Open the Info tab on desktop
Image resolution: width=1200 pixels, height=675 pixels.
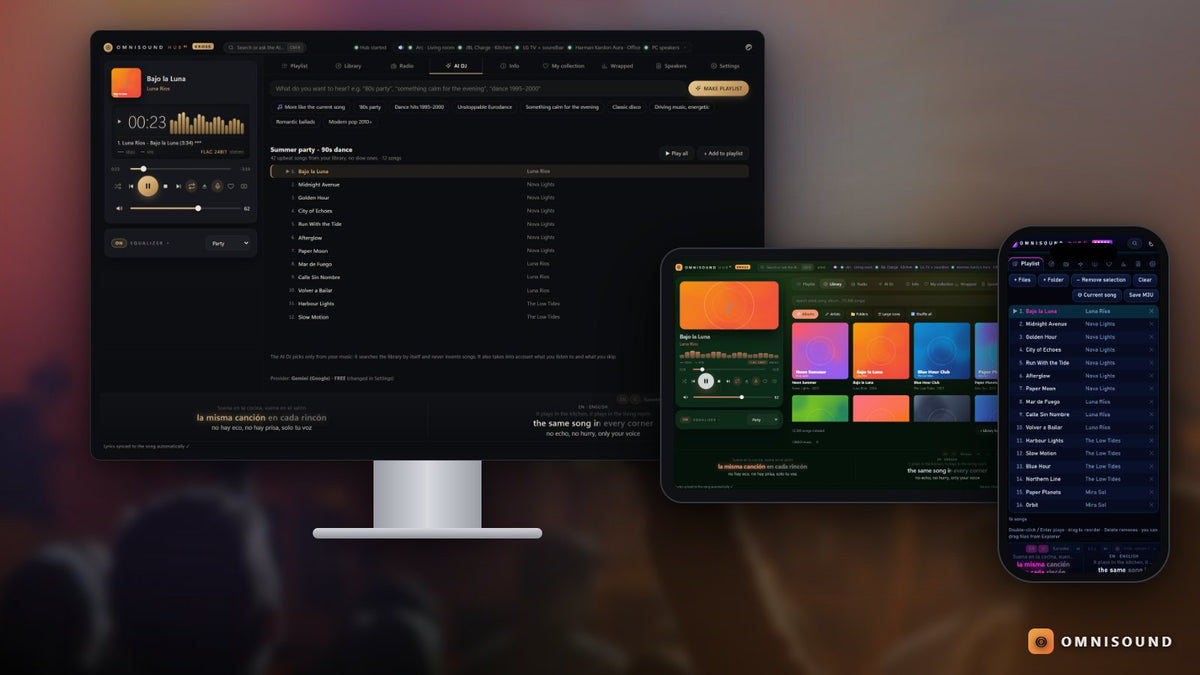pyautogui.click(x=509, y=66)
